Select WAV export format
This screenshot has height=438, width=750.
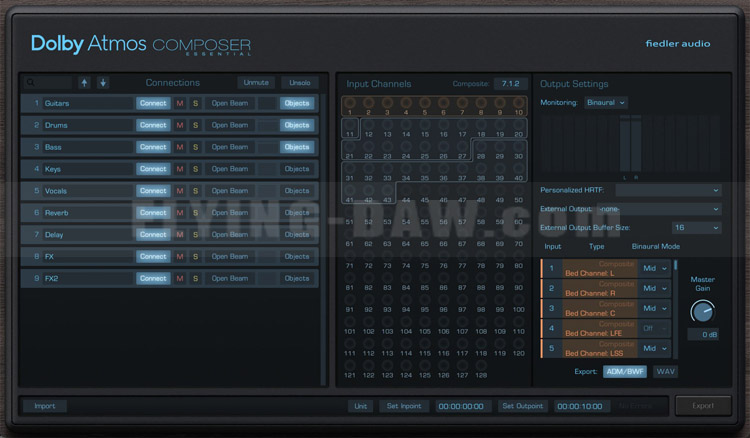pyautogui.click(x=665, y=372)
